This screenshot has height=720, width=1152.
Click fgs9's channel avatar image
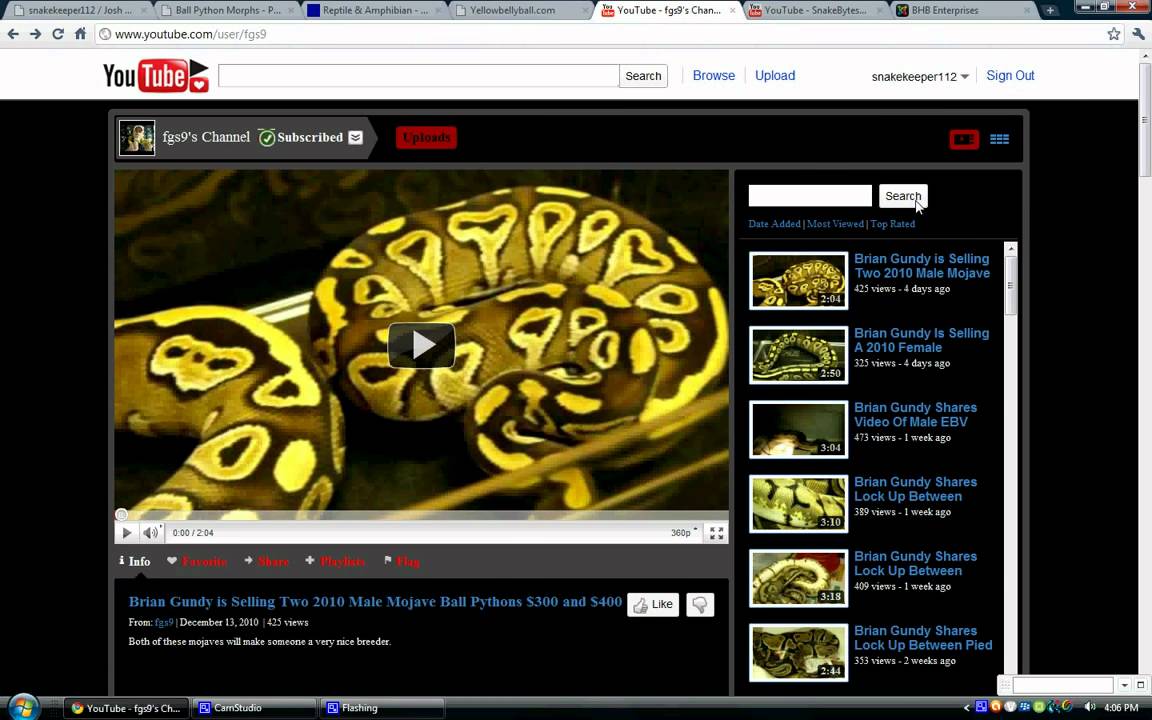coord(137,137)
